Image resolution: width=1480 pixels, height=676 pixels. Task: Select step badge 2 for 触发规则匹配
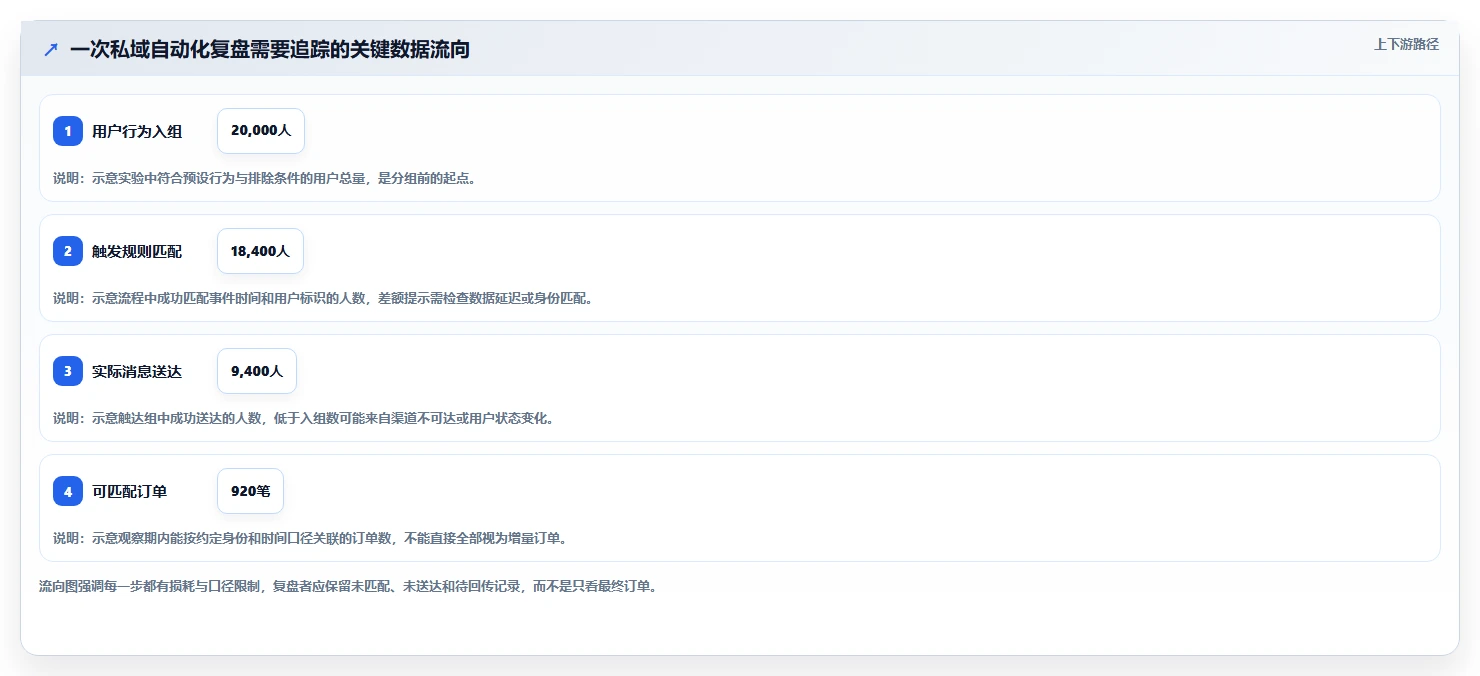tap(68, 251)
